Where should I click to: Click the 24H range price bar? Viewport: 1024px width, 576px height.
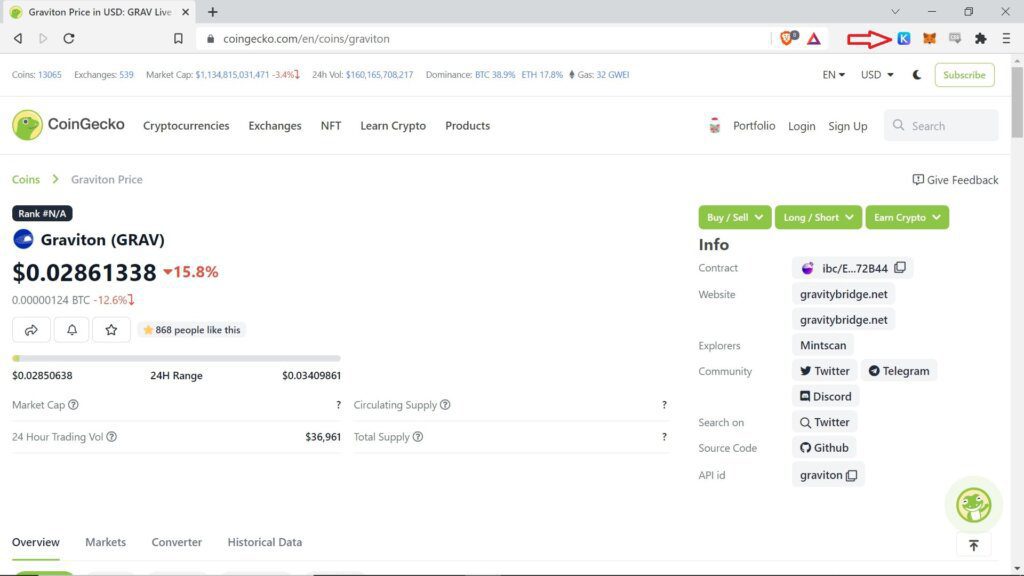(x=176, y=359)
